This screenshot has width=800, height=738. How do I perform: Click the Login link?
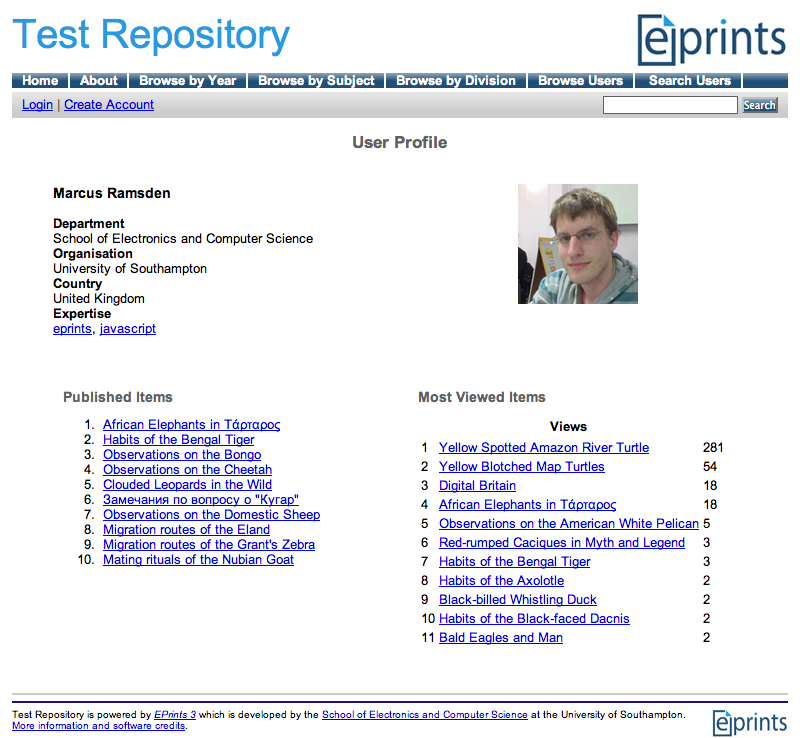[37, 104]
